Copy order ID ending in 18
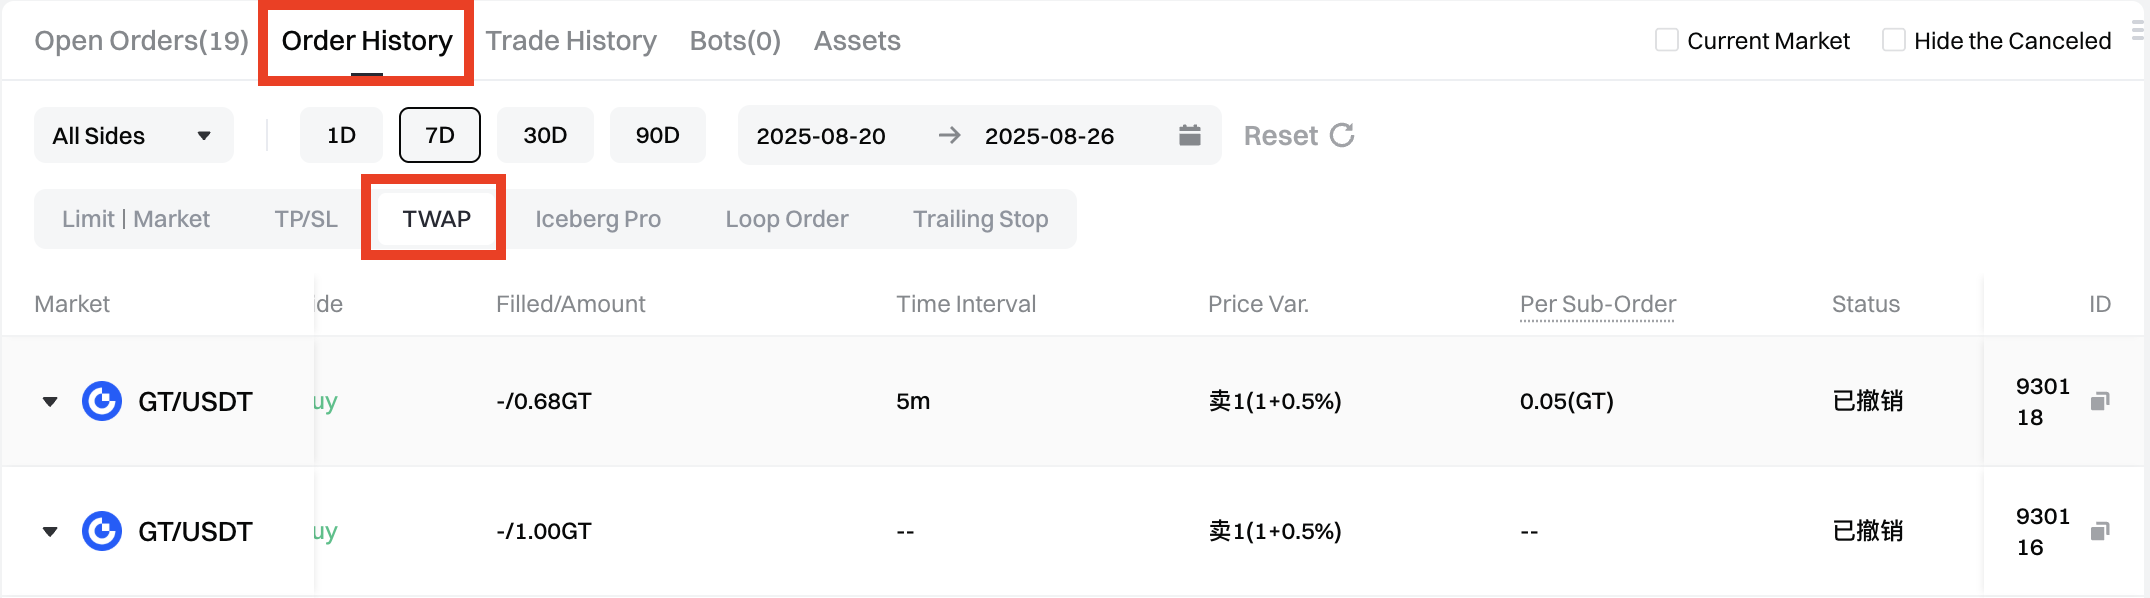2150x598 pixels. [2100, 401]
